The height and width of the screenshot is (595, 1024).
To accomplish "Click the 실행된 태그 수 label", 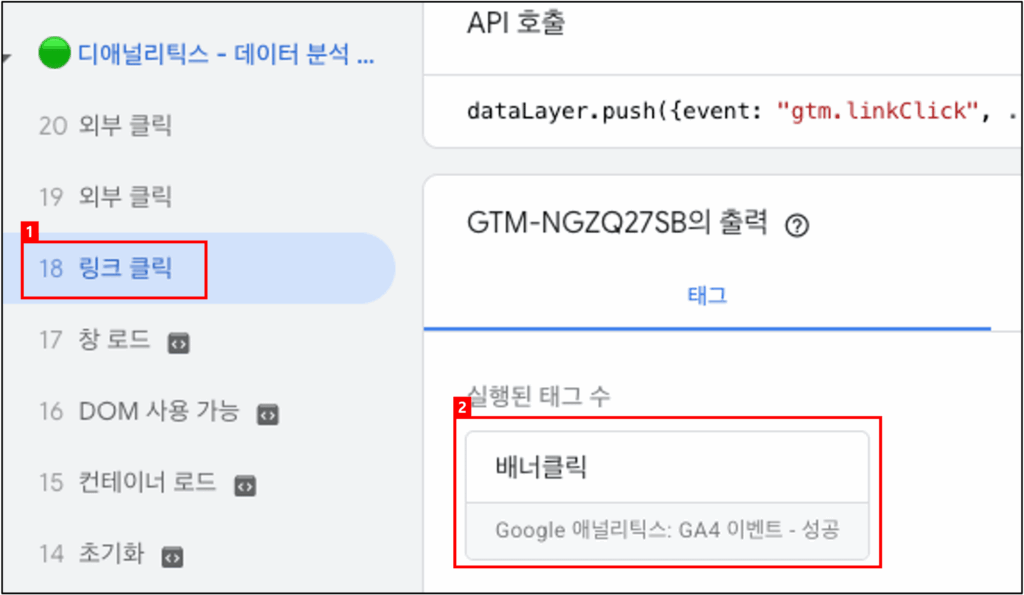I will 539,396.
